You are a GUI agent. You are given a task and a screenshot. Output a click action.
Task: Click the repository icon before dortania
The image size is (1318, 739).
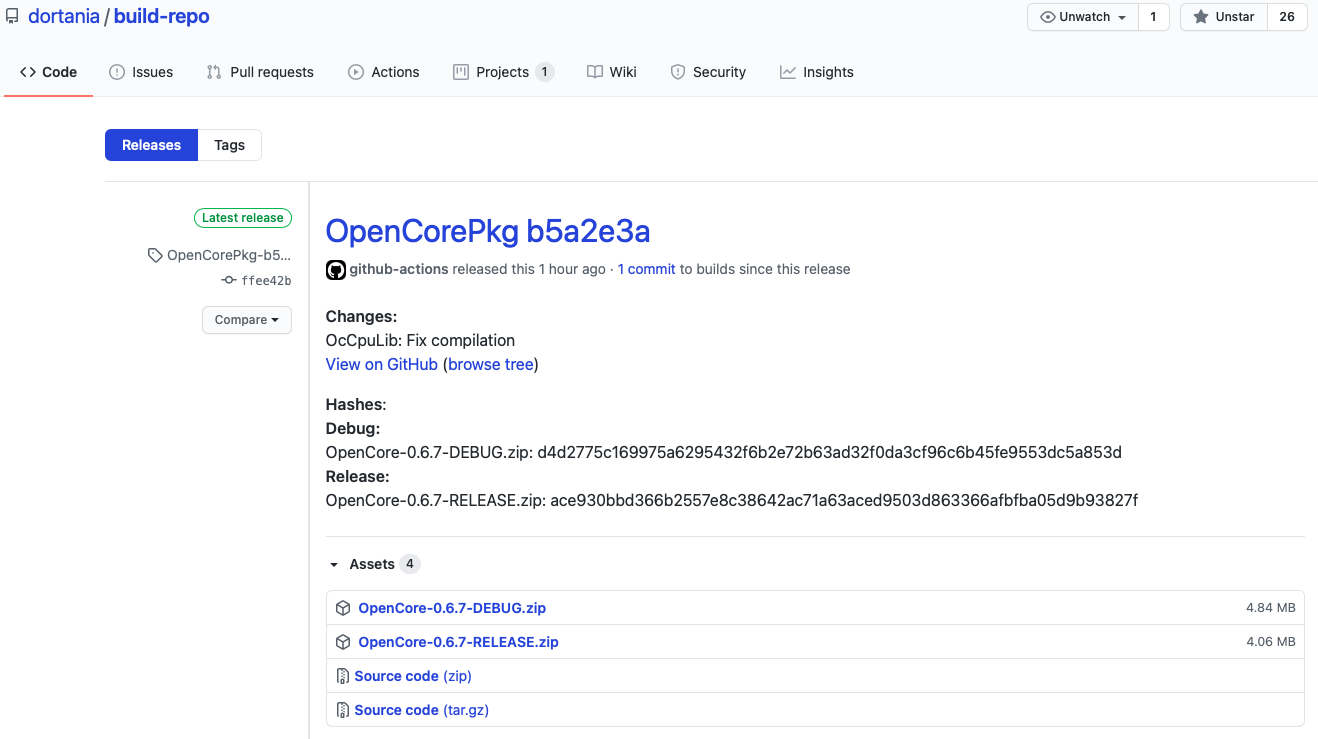(12, 17)
